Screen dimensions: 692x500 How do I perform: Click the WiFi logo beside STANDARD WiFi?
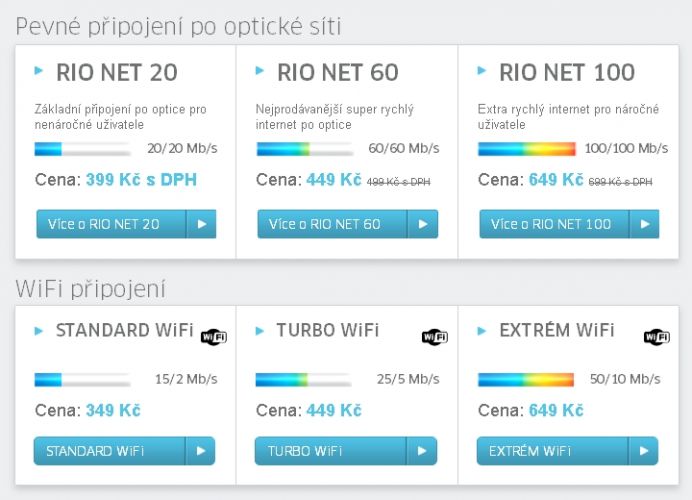coord(214,337)
